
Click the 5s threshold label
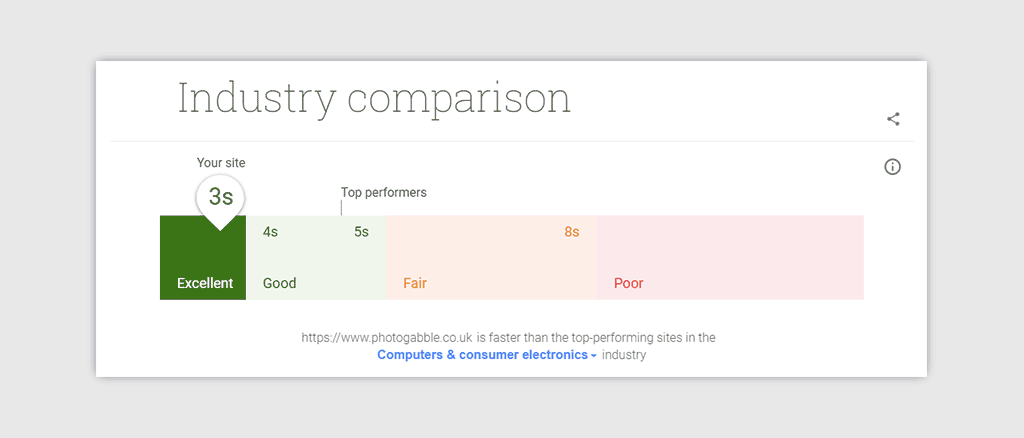tap(362, 232)
